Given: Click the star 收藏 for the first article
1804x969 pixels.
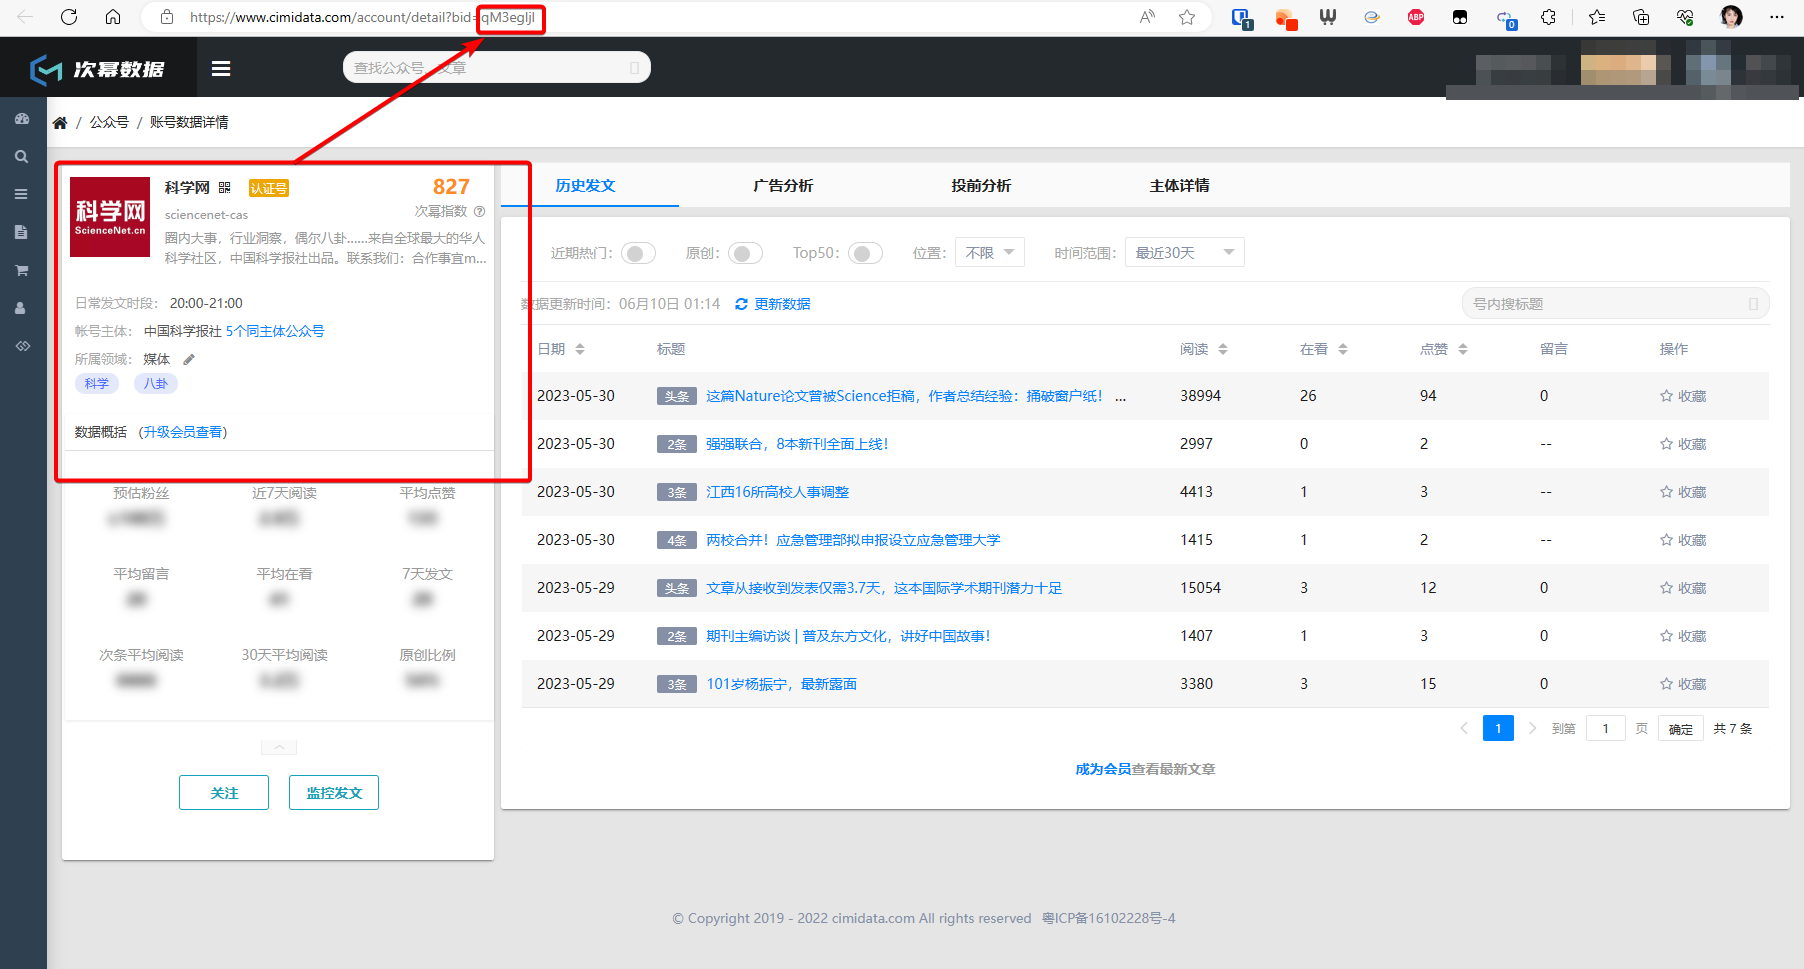Looking at the screenshot, I should (x=1683, y=396).
